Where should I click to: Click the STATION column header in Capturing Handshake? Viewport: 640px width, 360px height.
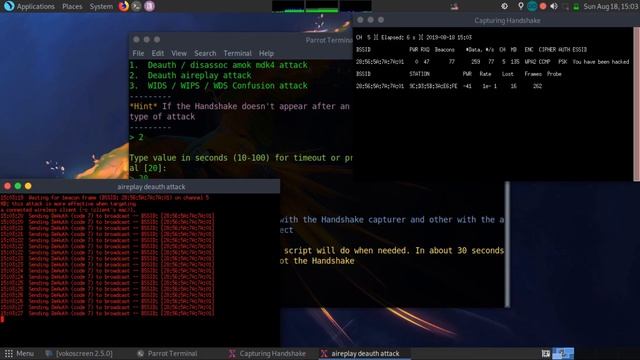pos(419,74)
